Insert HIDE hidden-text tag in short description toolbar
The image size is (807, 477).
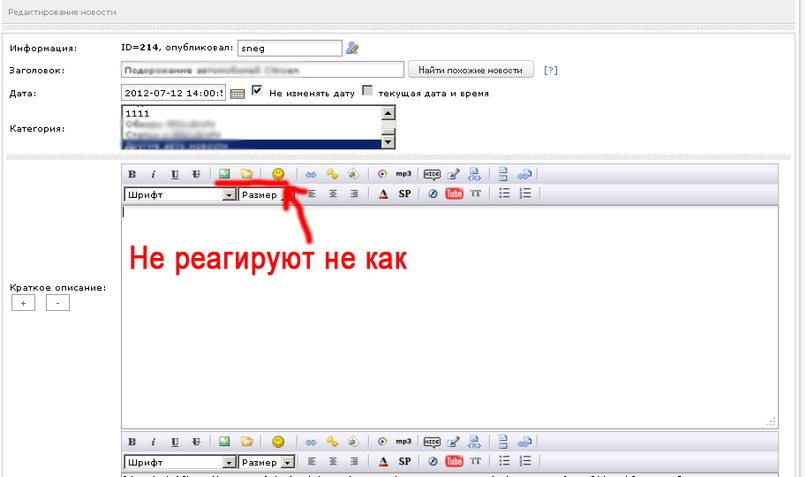[x=432, y=174]
